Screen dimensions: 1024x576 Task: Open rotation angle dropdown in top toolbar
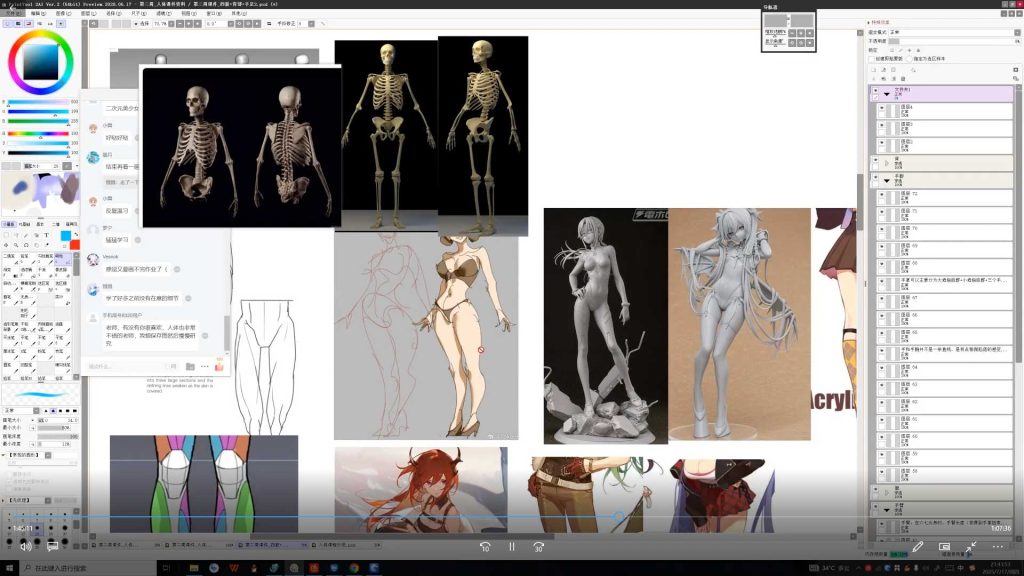231,24
